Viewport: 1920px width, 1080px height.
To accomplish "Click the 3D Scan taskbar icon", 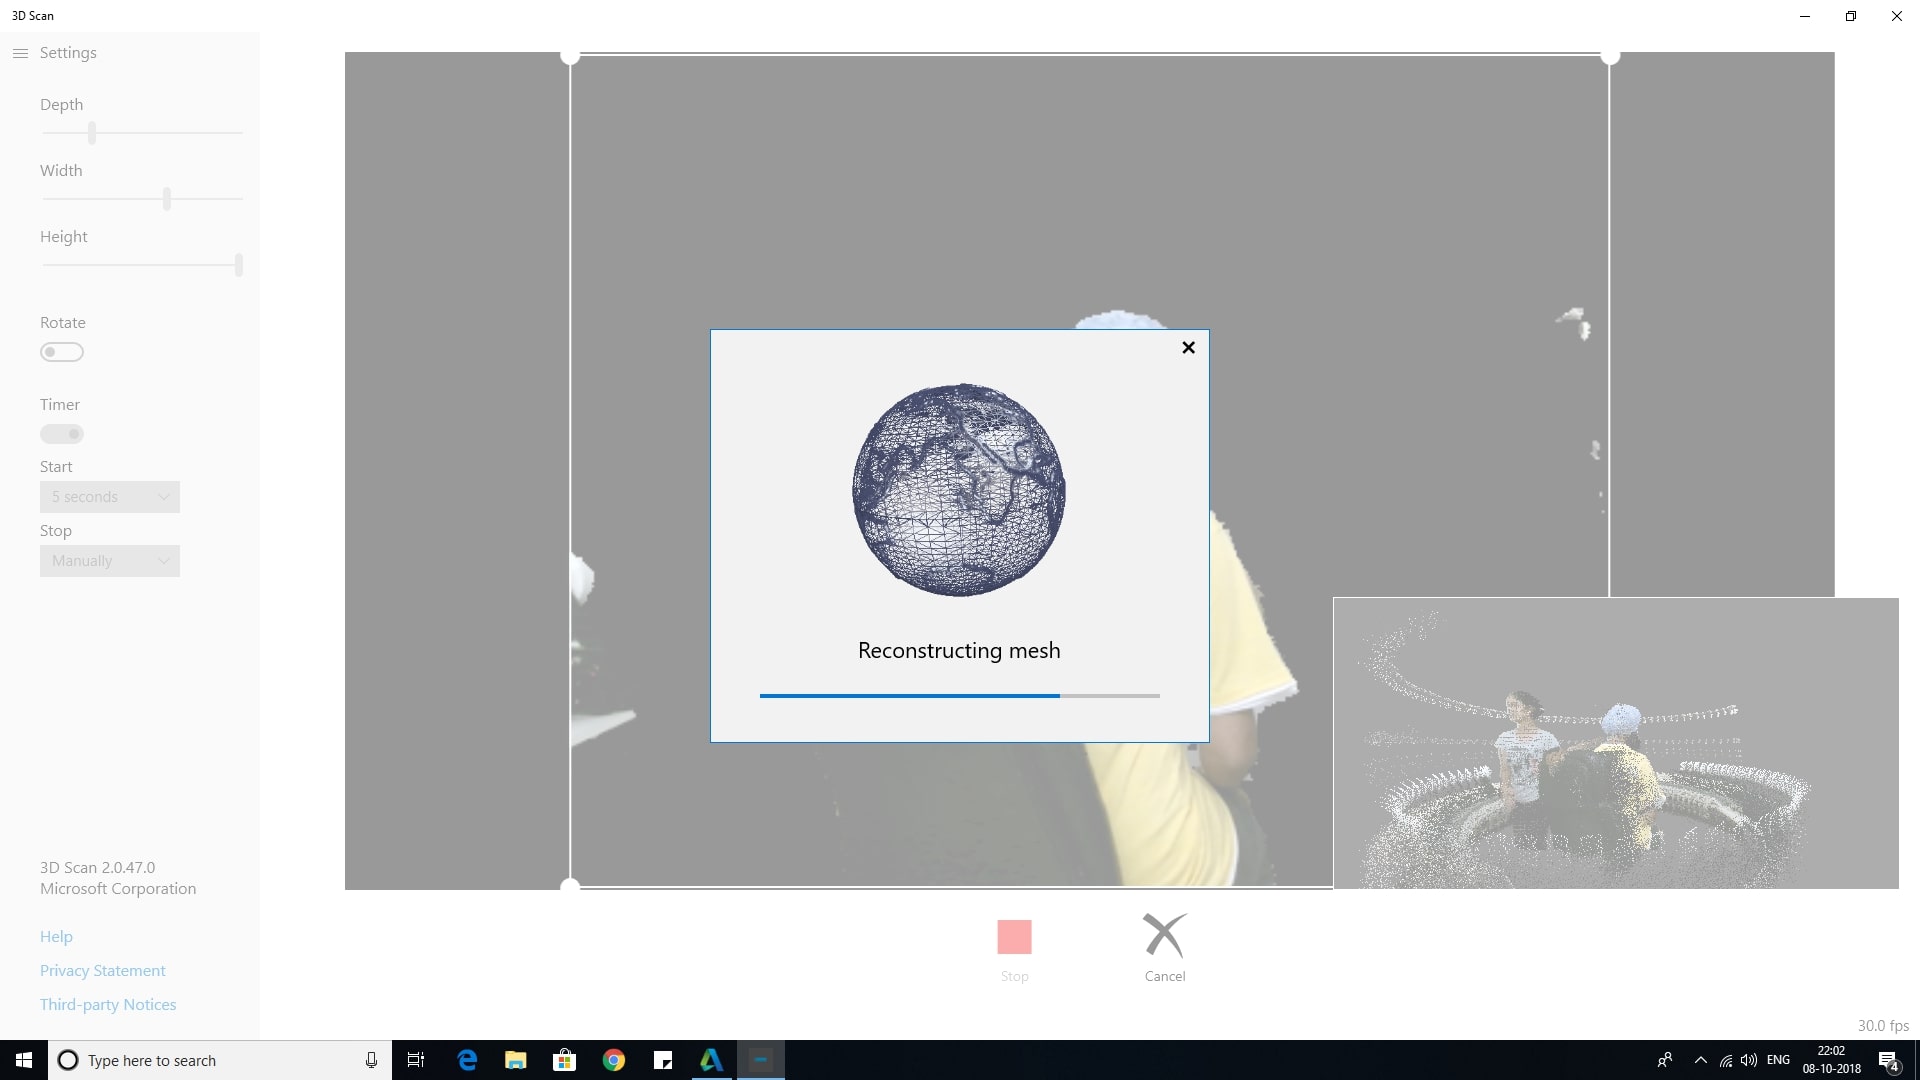I will coord(761,1060).
